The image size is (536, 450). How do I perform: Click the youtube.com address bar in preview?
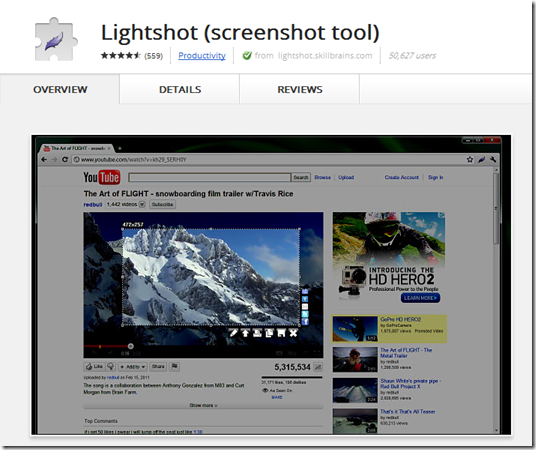pos(268,159)
